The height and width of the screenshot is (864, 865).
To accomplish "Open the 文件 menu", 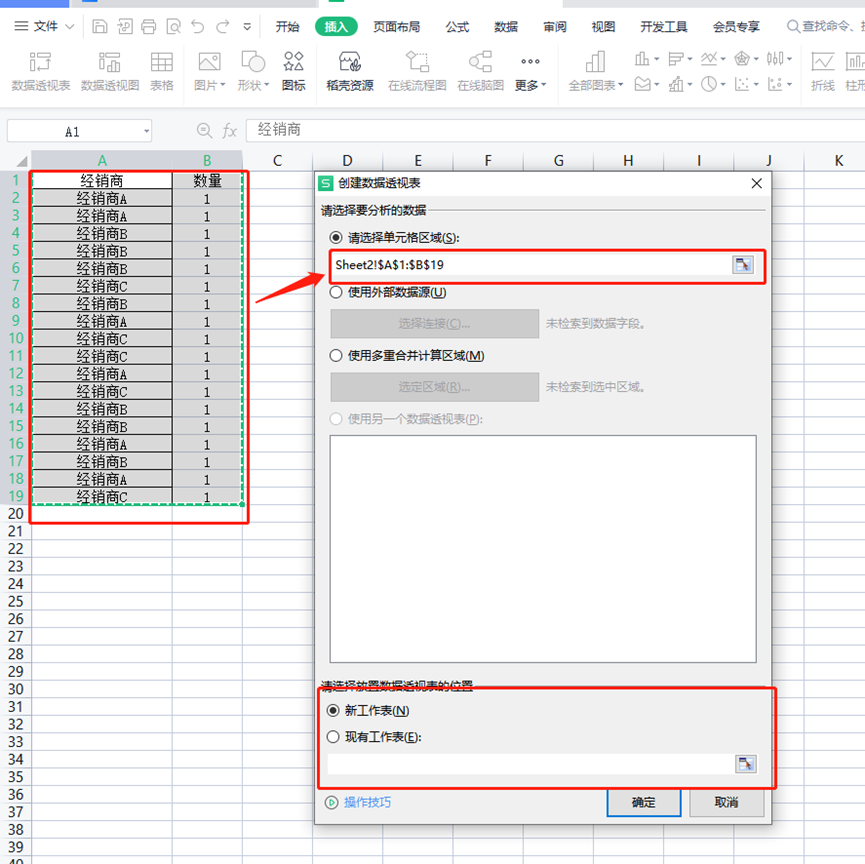I will (44, 26).
